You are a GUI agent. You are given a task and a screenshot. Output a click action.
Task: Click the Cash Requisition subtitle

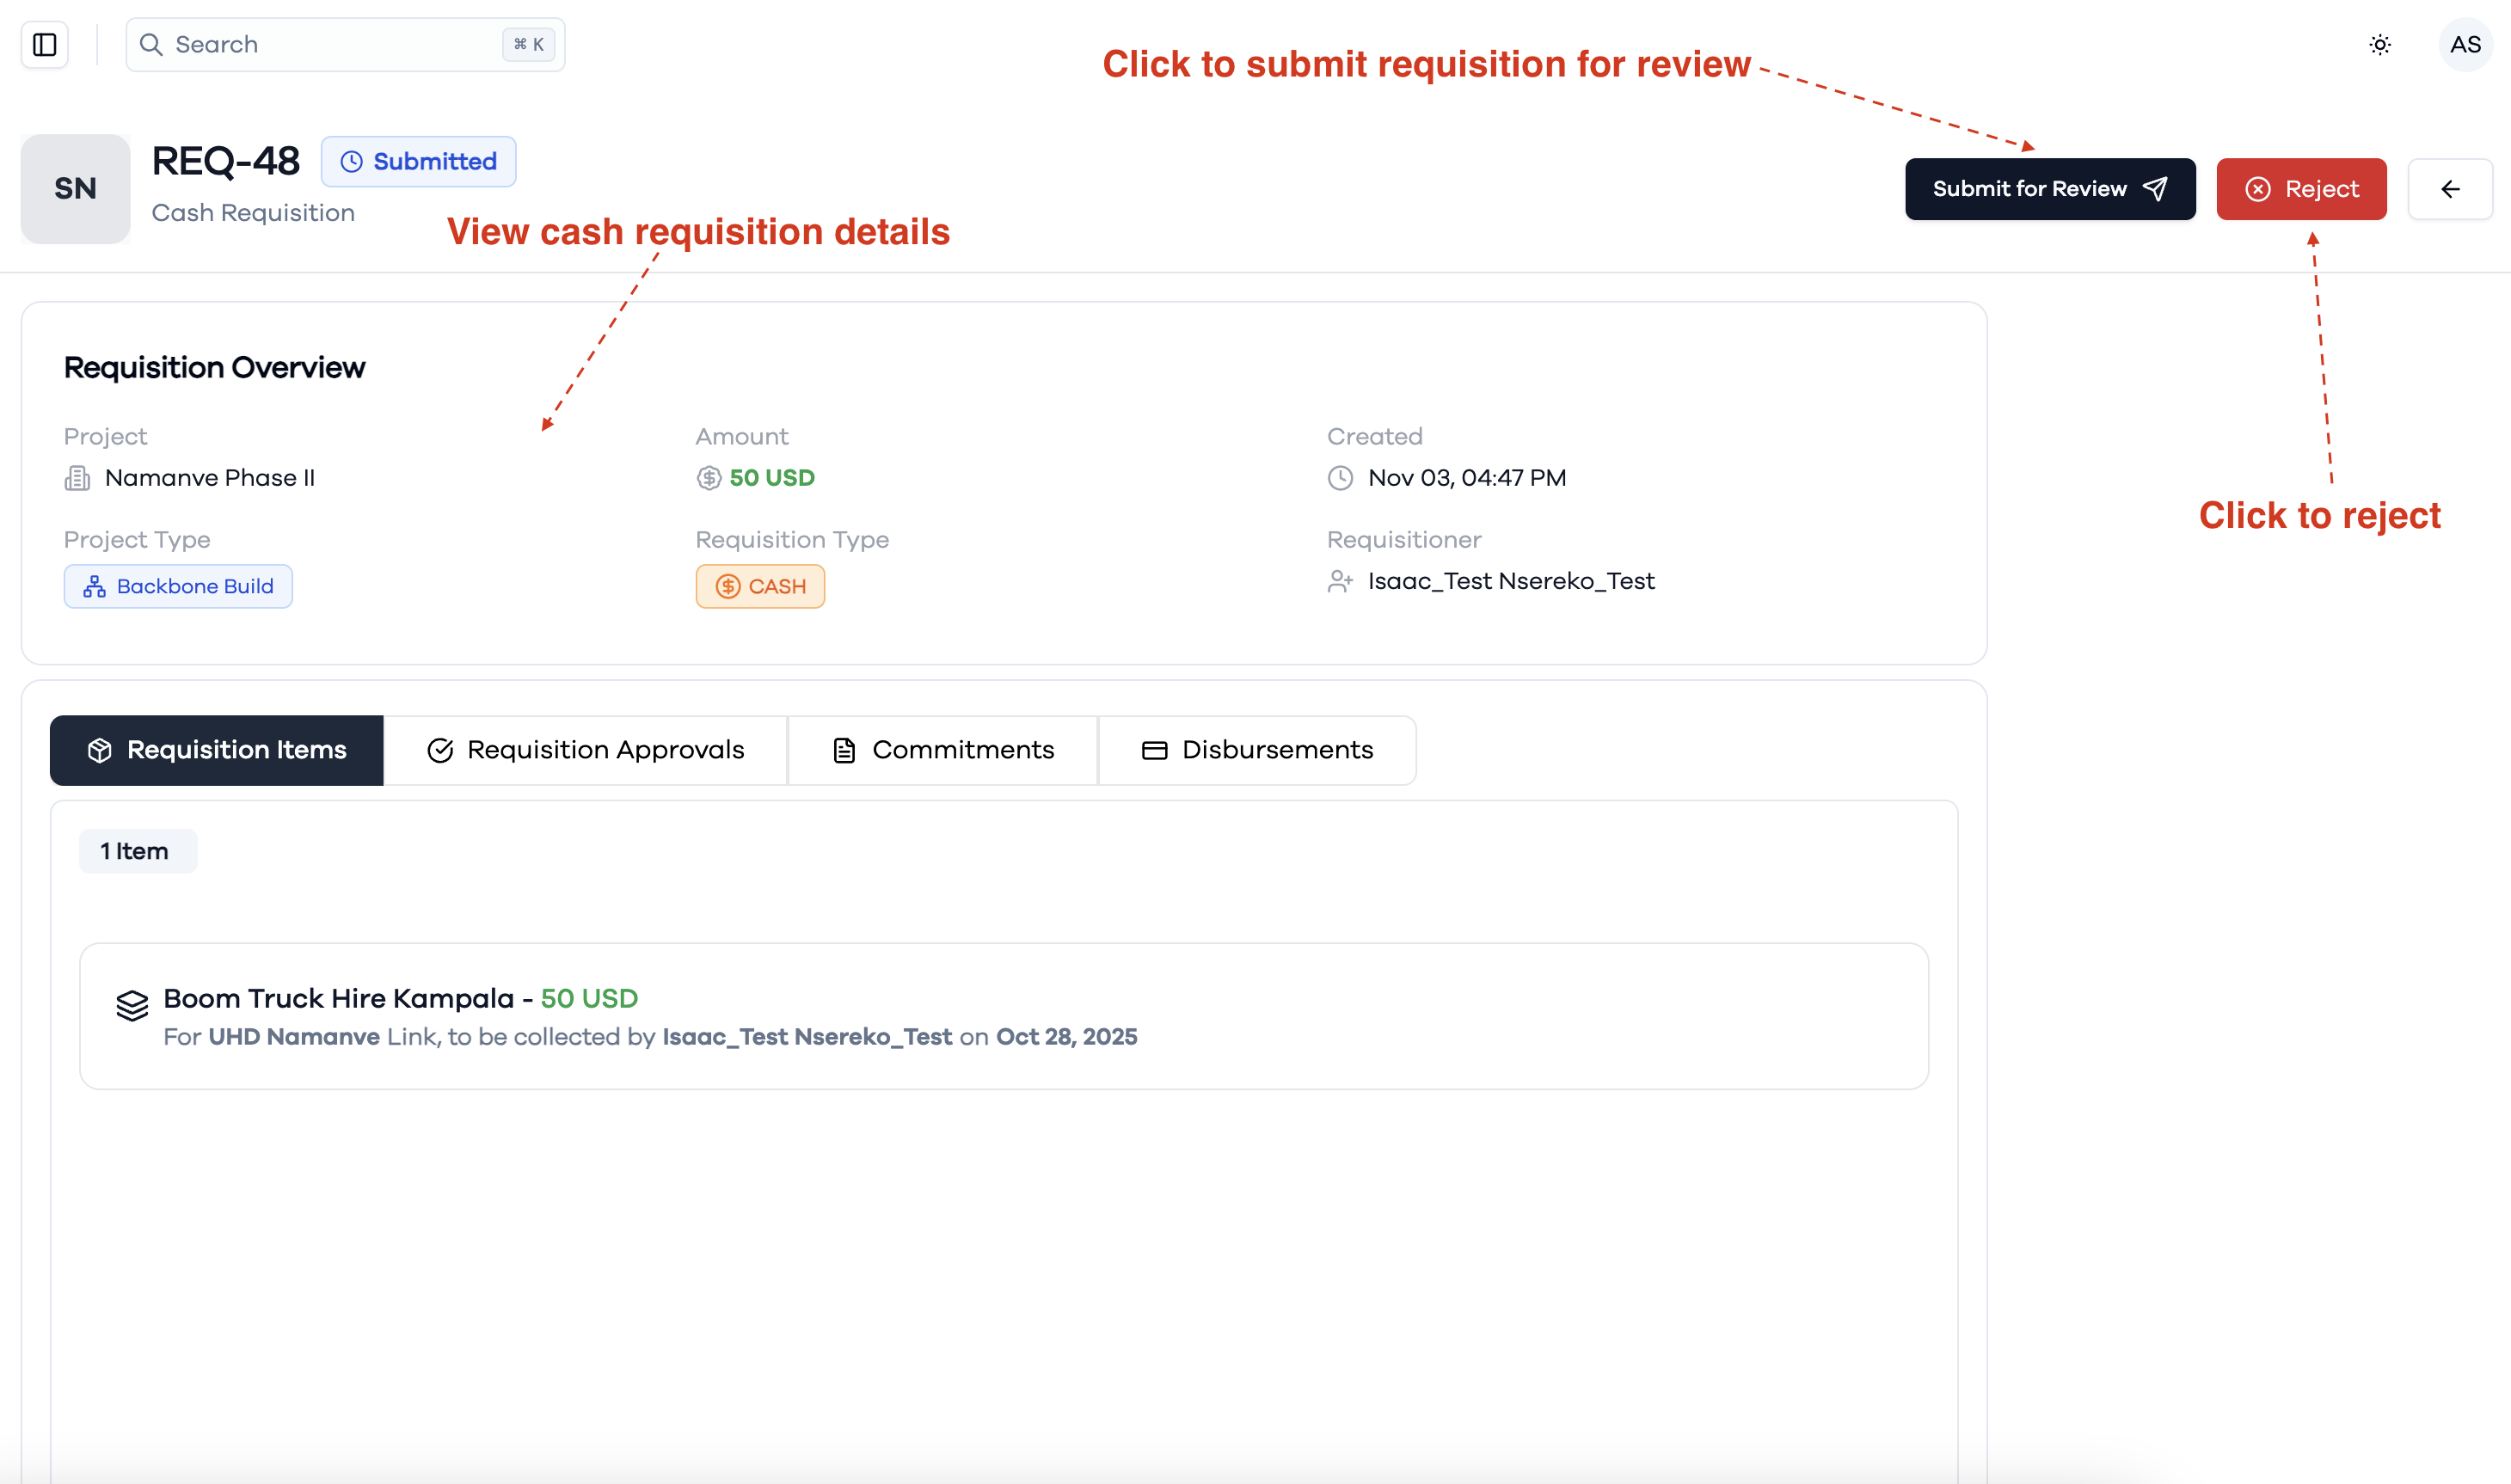tap(253, 213)
